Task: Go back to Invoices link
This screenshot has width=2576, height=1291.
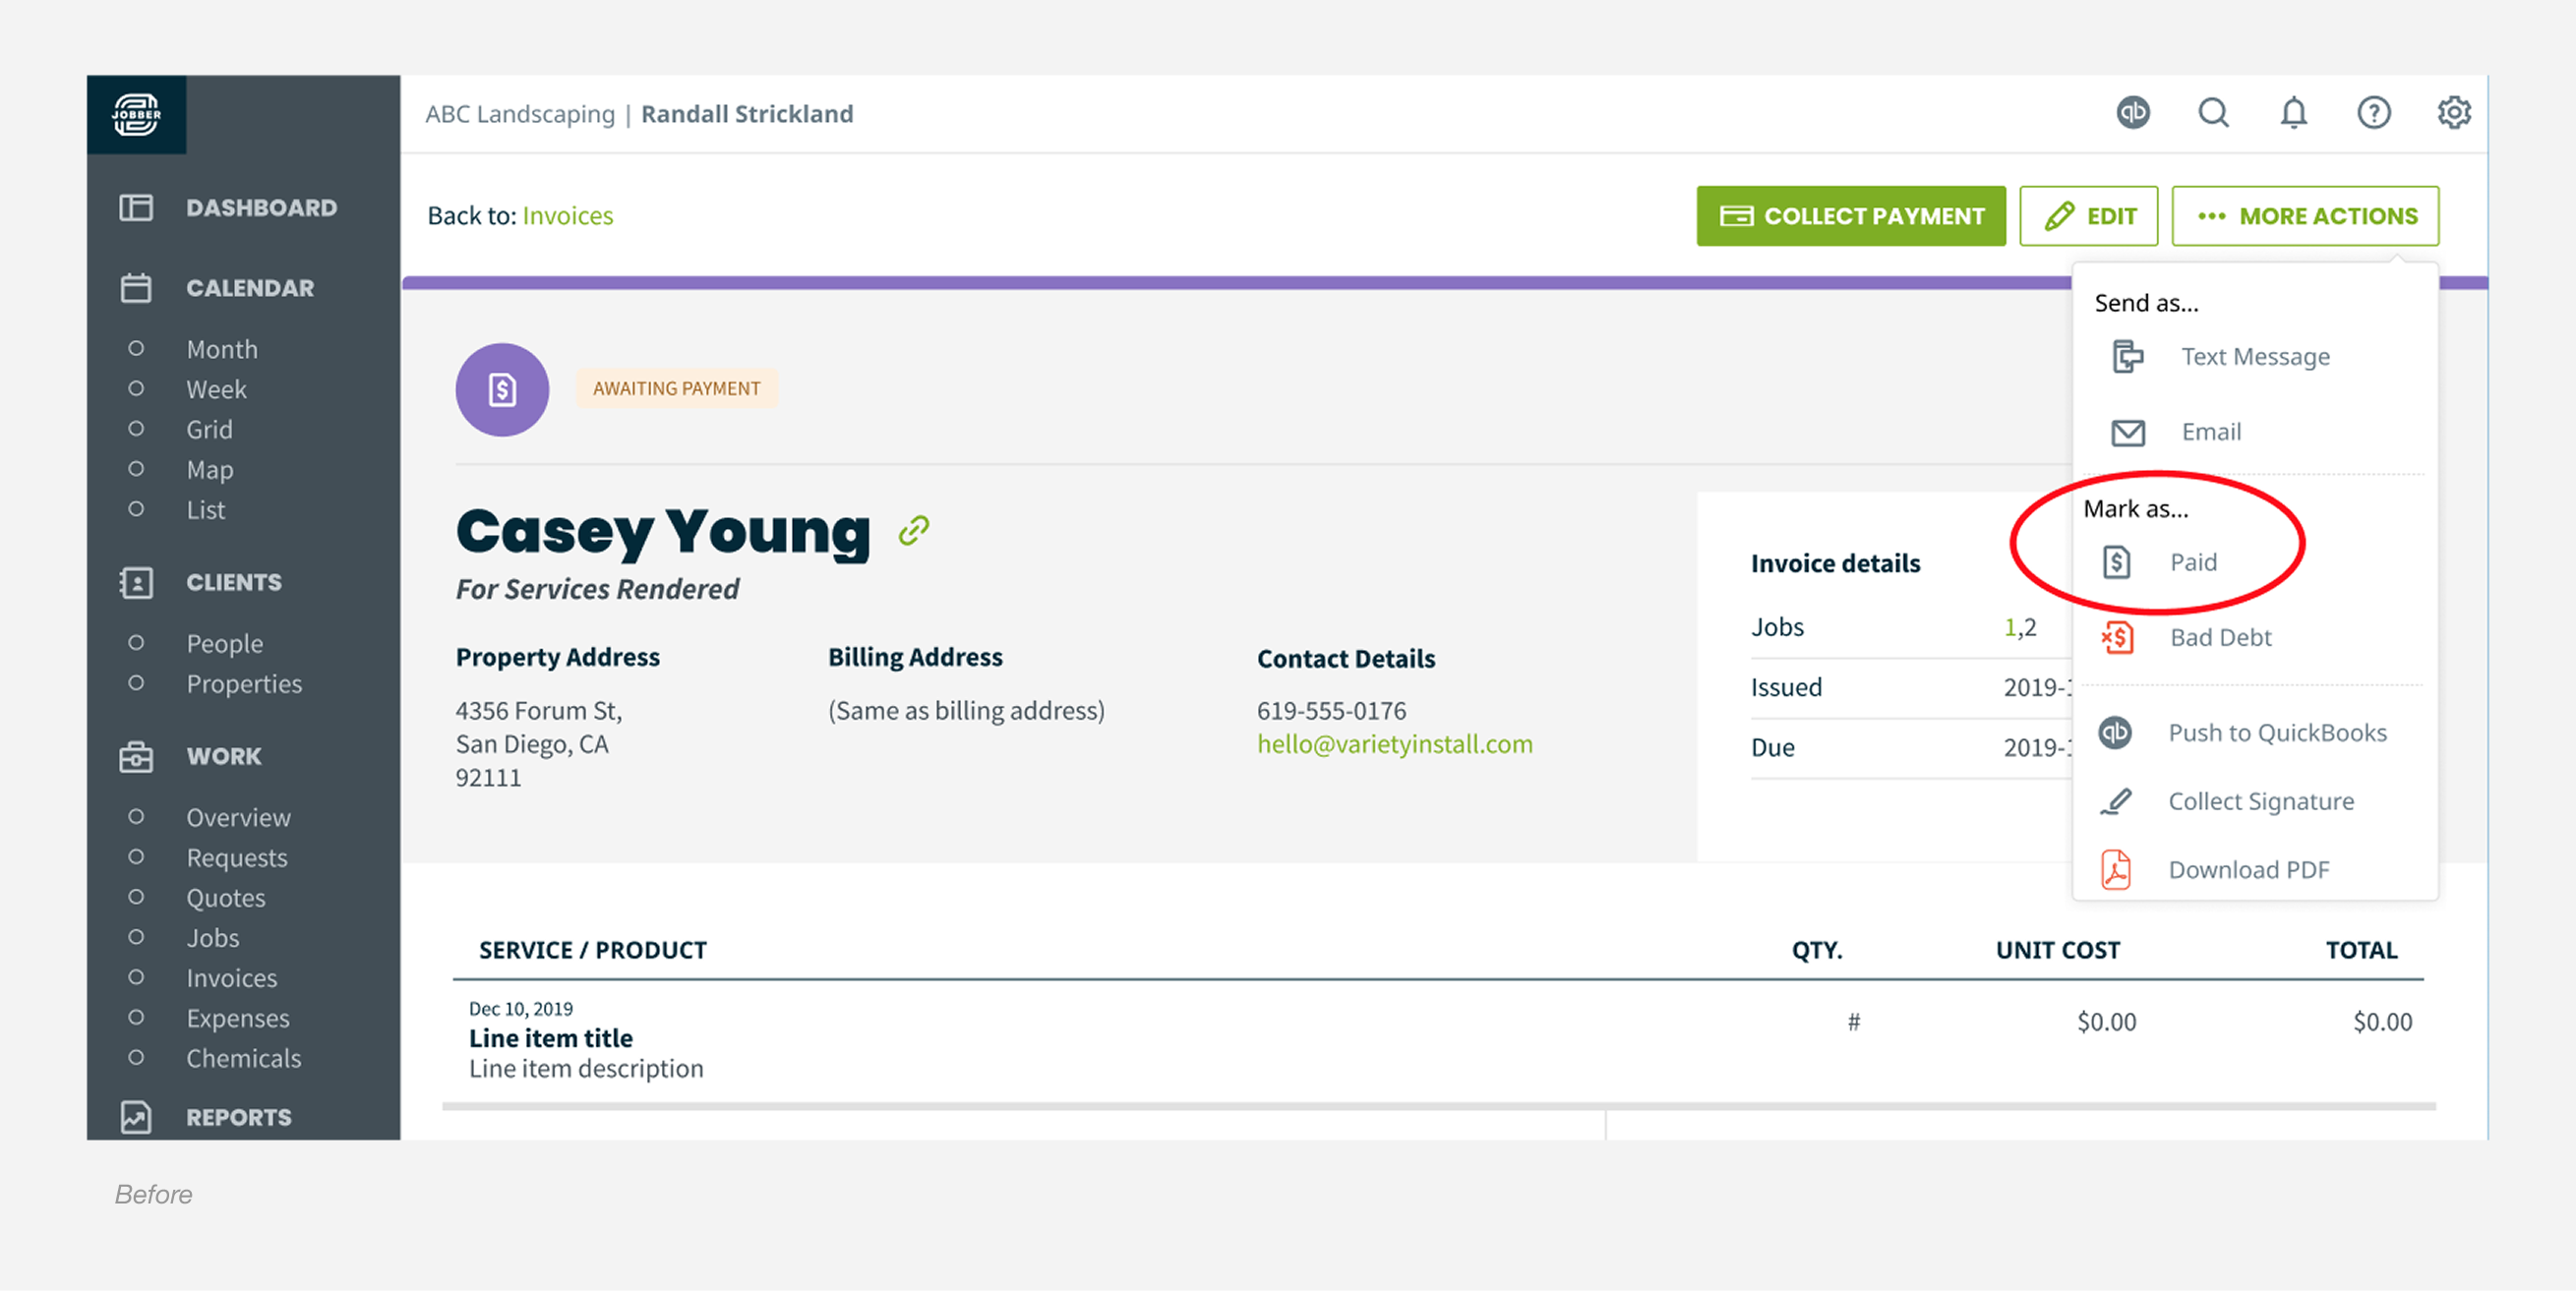Action: pos(567,216)
